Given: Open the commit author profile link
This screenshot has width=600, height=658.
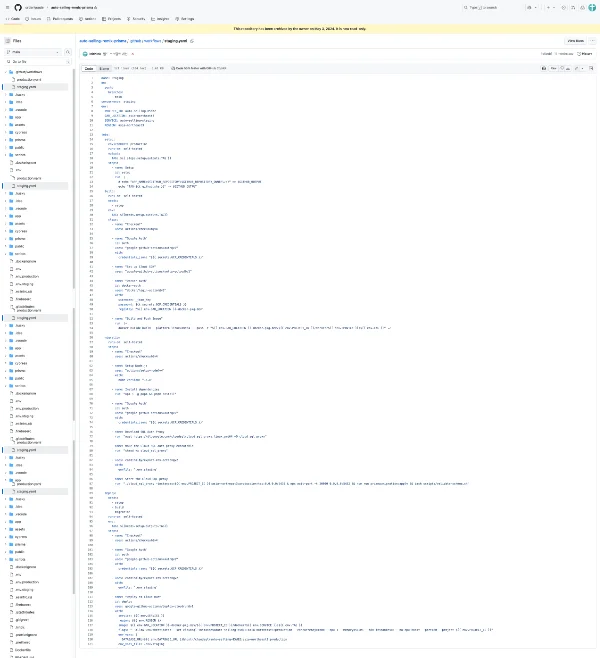Looking at the screenshot, I should tap(95, 54).
